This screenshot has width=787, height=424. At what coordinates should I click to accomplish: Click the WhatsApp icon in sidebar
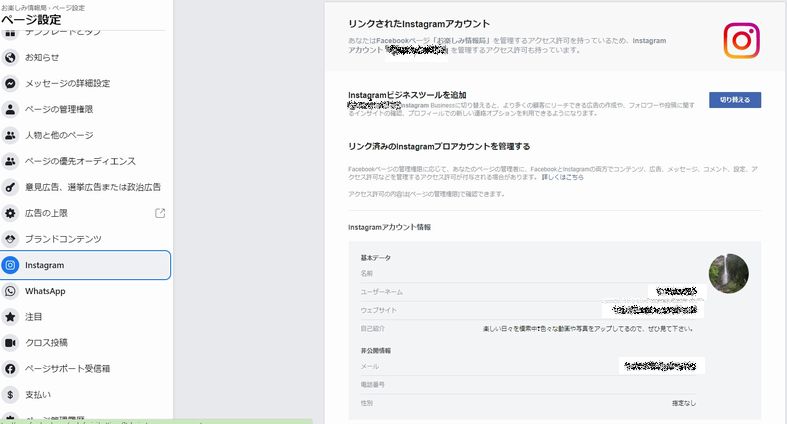(x=10, y=291)
